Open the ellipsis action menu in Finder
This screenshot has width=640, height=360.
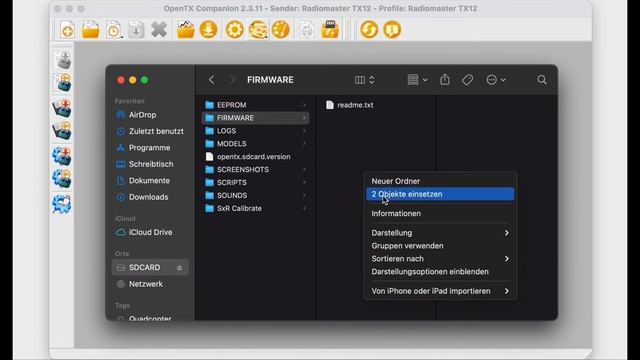pos(496,80)
